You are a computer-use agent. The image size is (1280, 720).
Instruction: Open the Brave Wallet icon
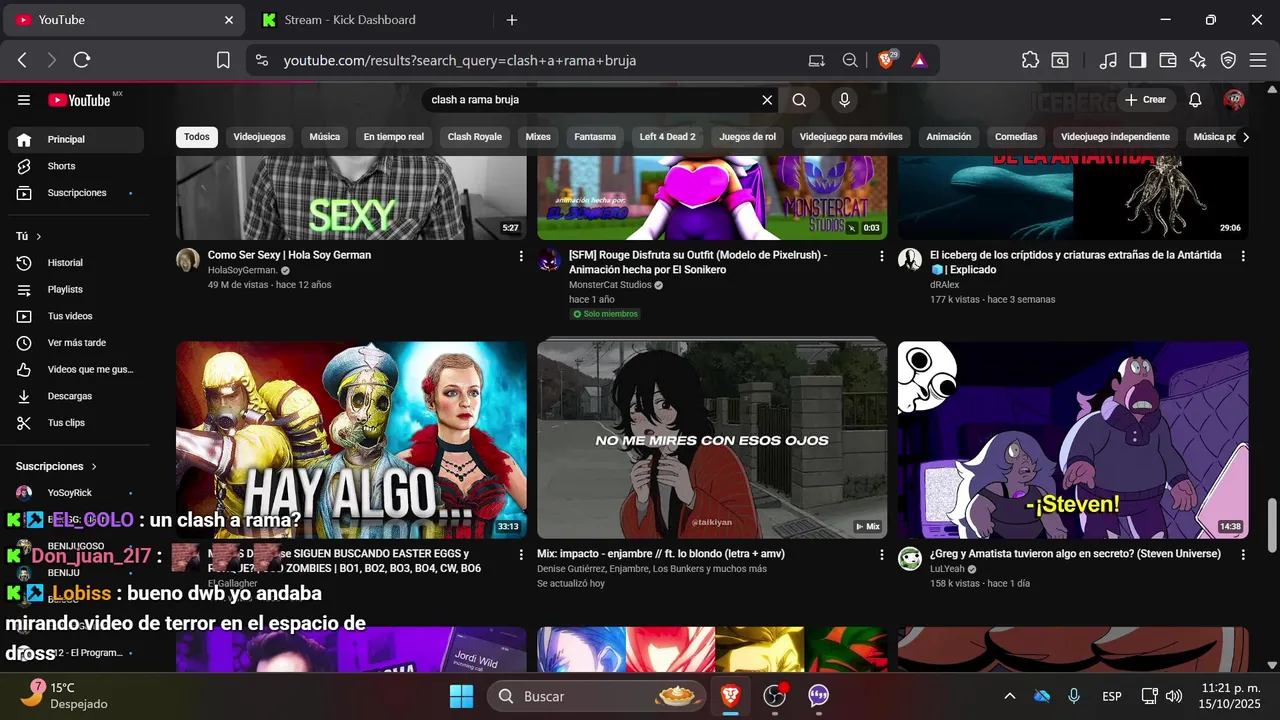click(1167, 60)
